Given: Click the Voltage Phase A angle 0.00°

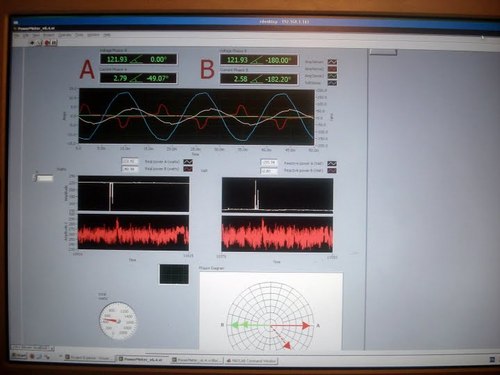Looking at the screenshot, I should pyautogui.click(x=158, y=60).
